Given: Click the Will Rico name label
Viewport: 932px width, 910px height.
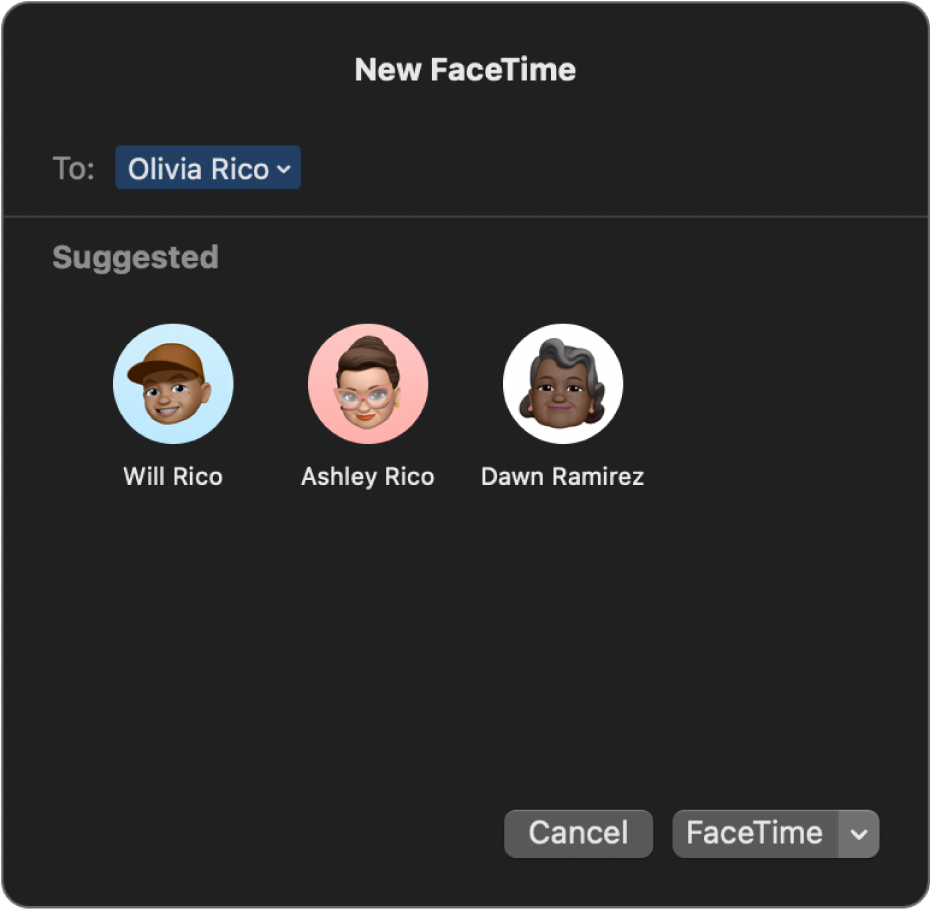Looking at the screenshot, I should (x=173, y=476).
